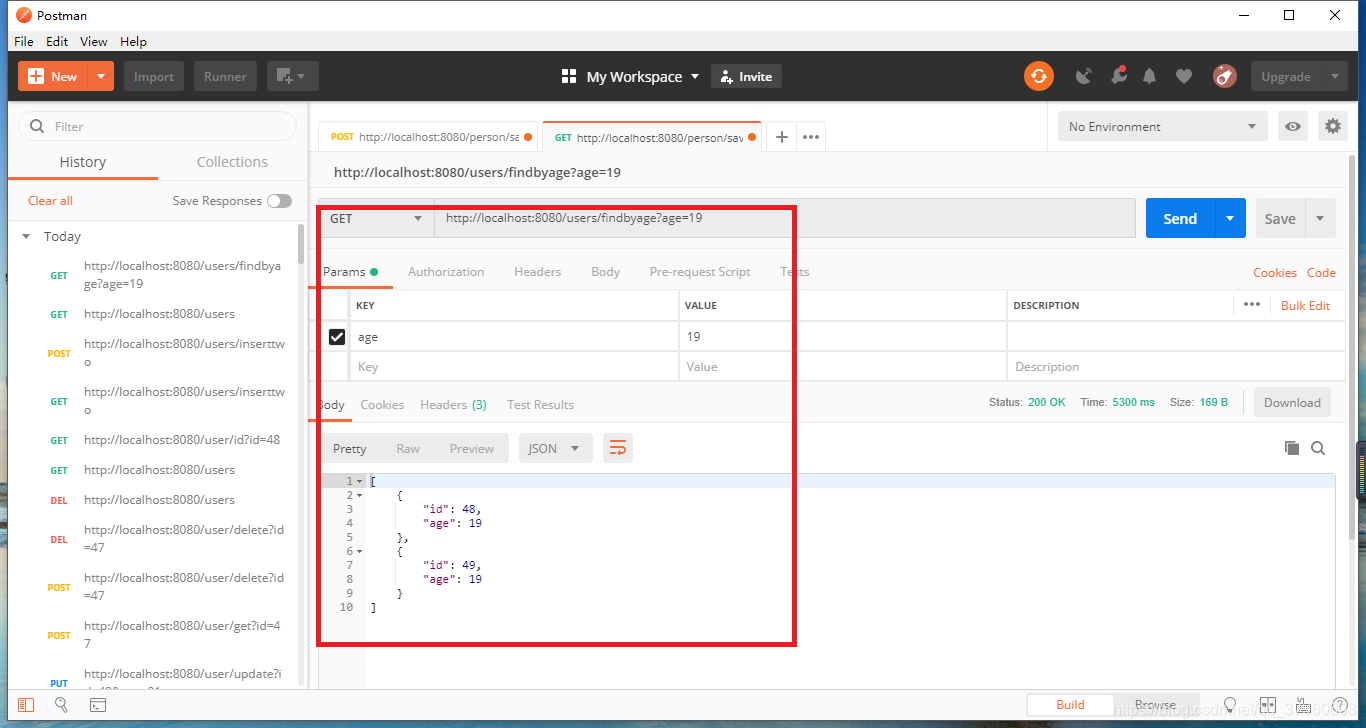
Task: Click the Invite button
Action: 746,76
